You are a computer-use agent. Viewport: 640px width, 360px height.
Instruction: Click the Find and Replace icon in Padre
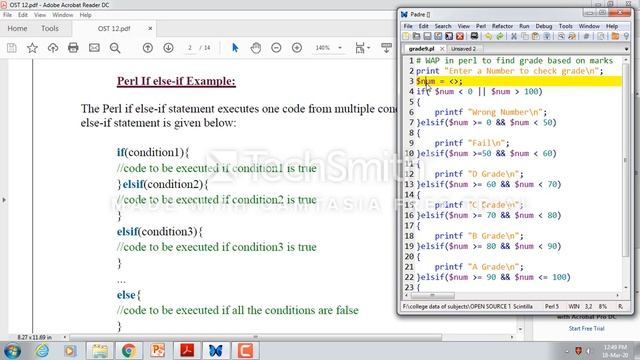572,36
